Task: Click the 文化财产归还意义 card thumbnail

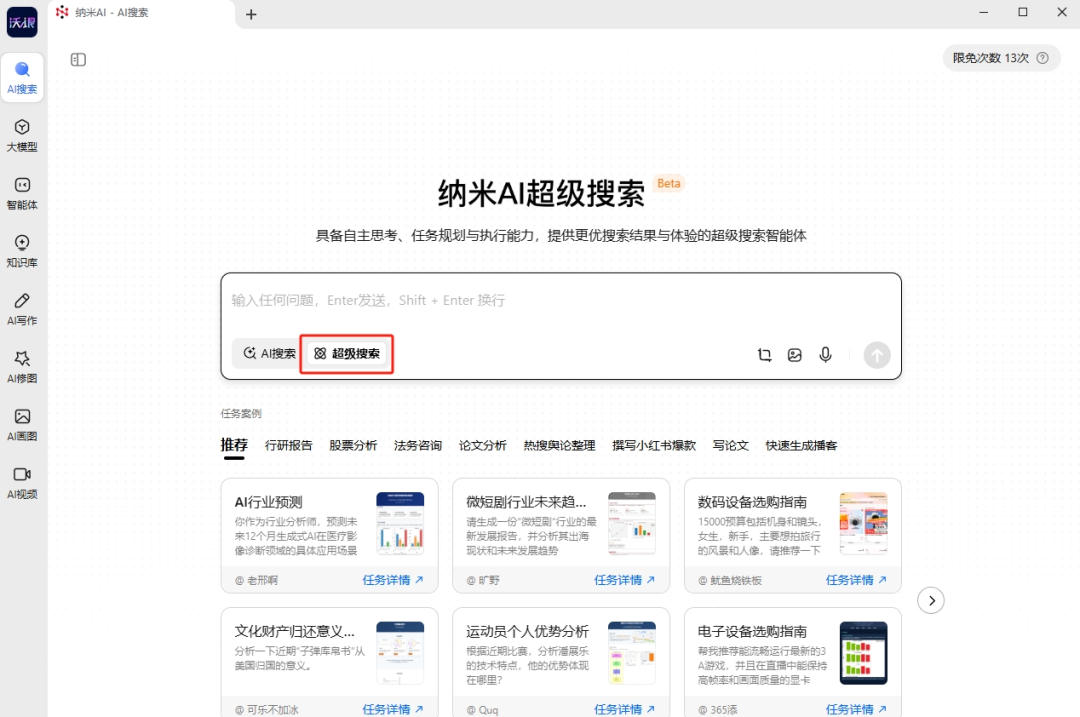Action: tap(400, 652)
